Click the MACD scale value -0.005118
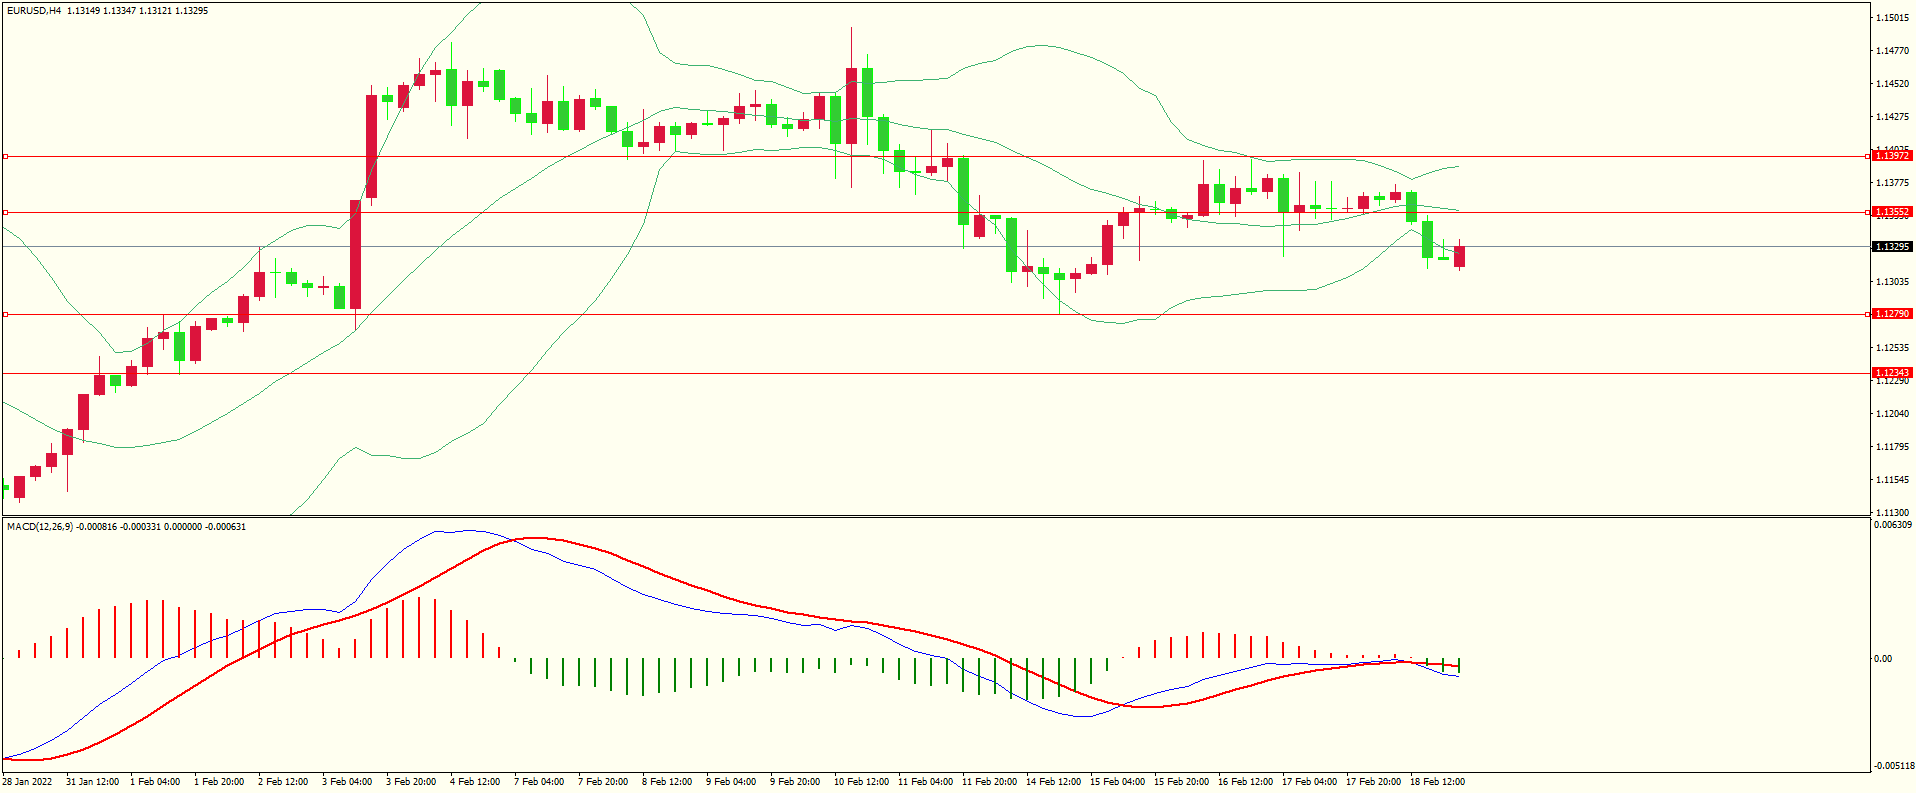The height and width of the screenshot is (793, 1916). (1895, 766)
